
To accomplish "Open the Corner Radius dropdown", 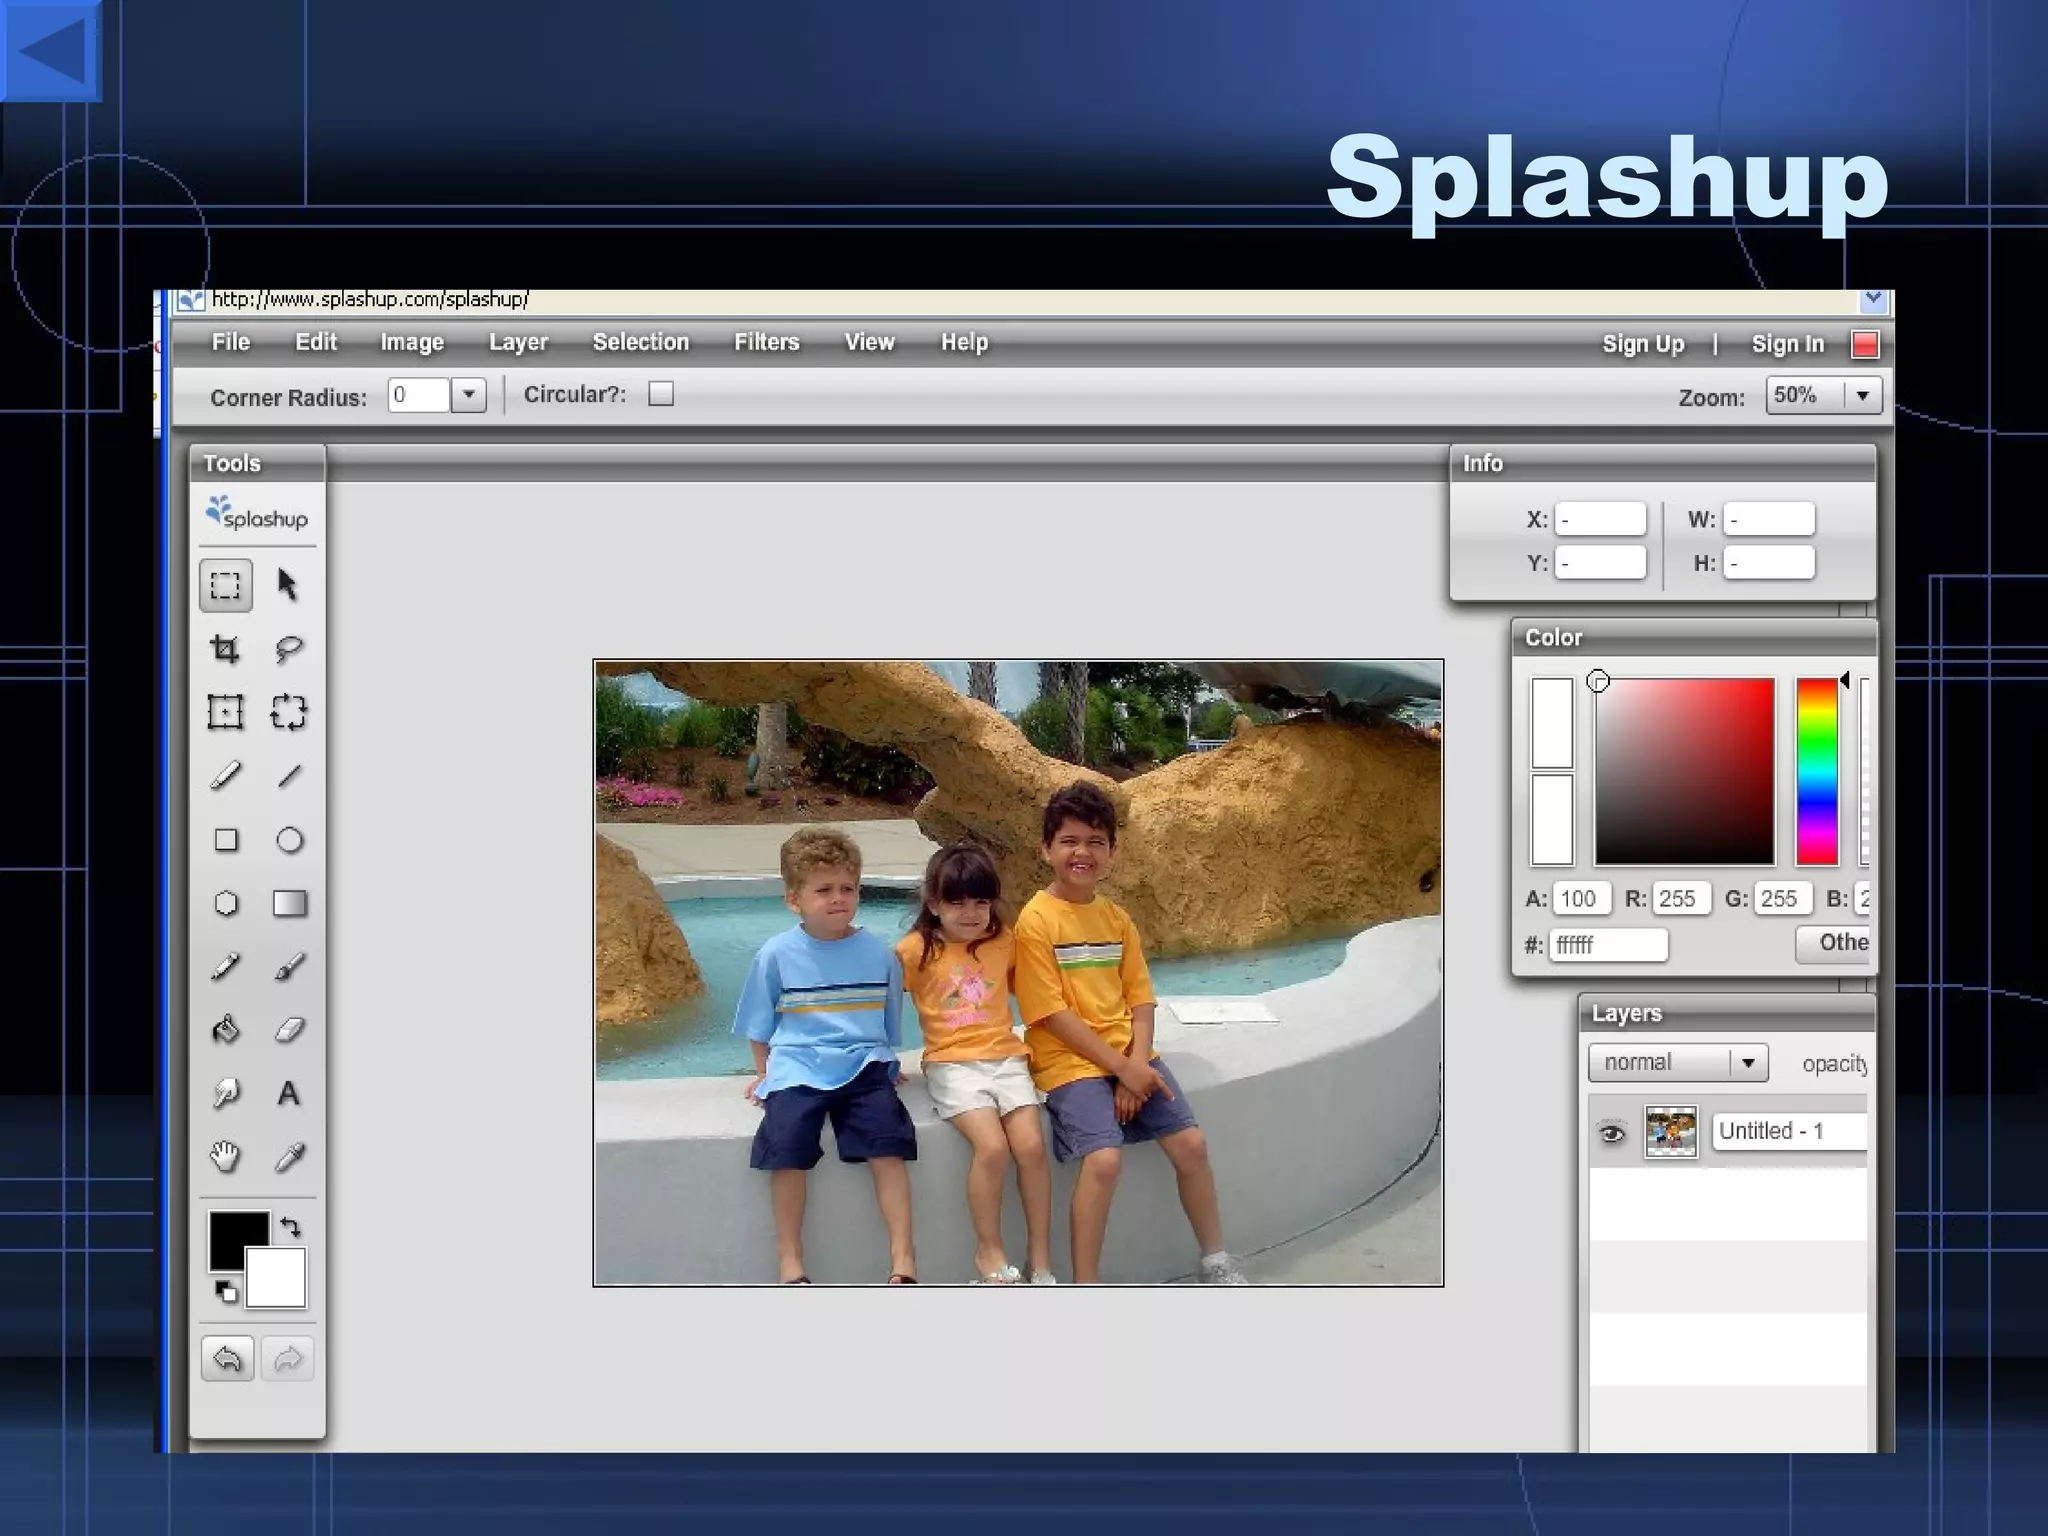I will click(x=468, y=395).
